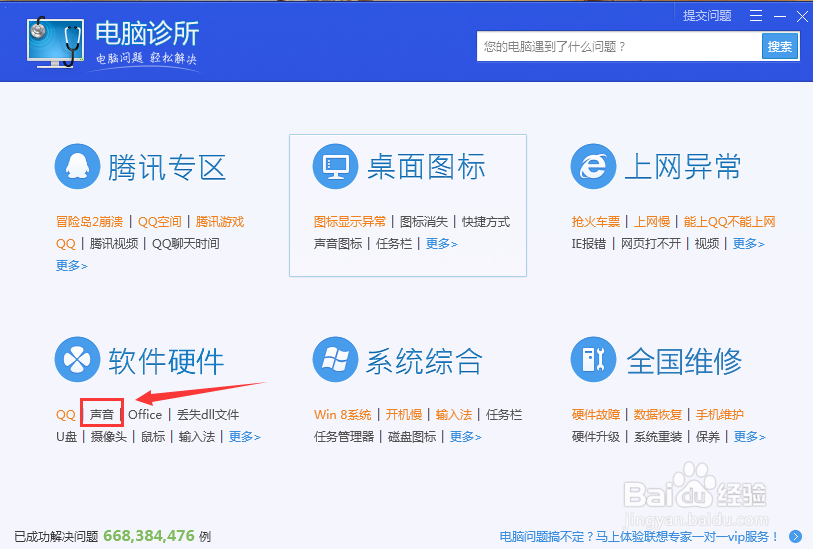Click QQ聊天时间 link
Screen dimensions: 813x549
186,244
